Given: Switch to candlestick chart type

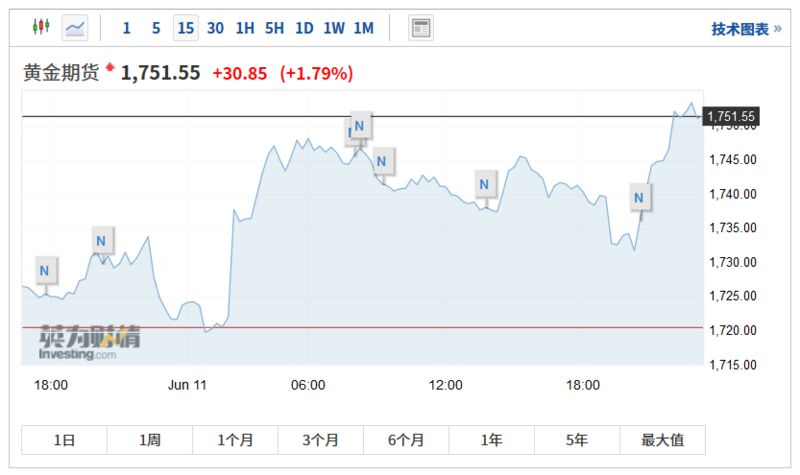Looking at the screenshot, I should pyautogui.click(x=40, y=28).
